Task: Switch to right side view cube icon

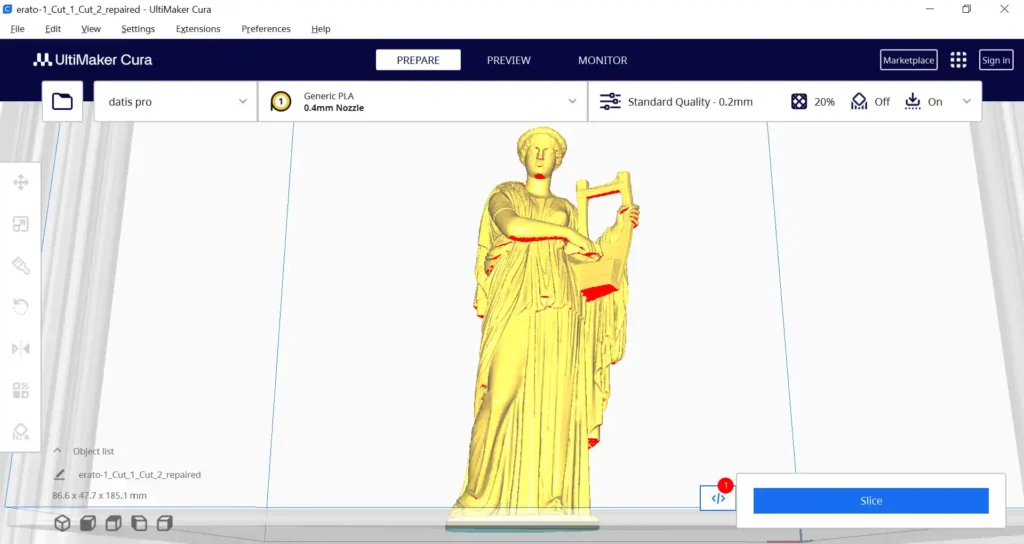Action: (x=165, y=523)
